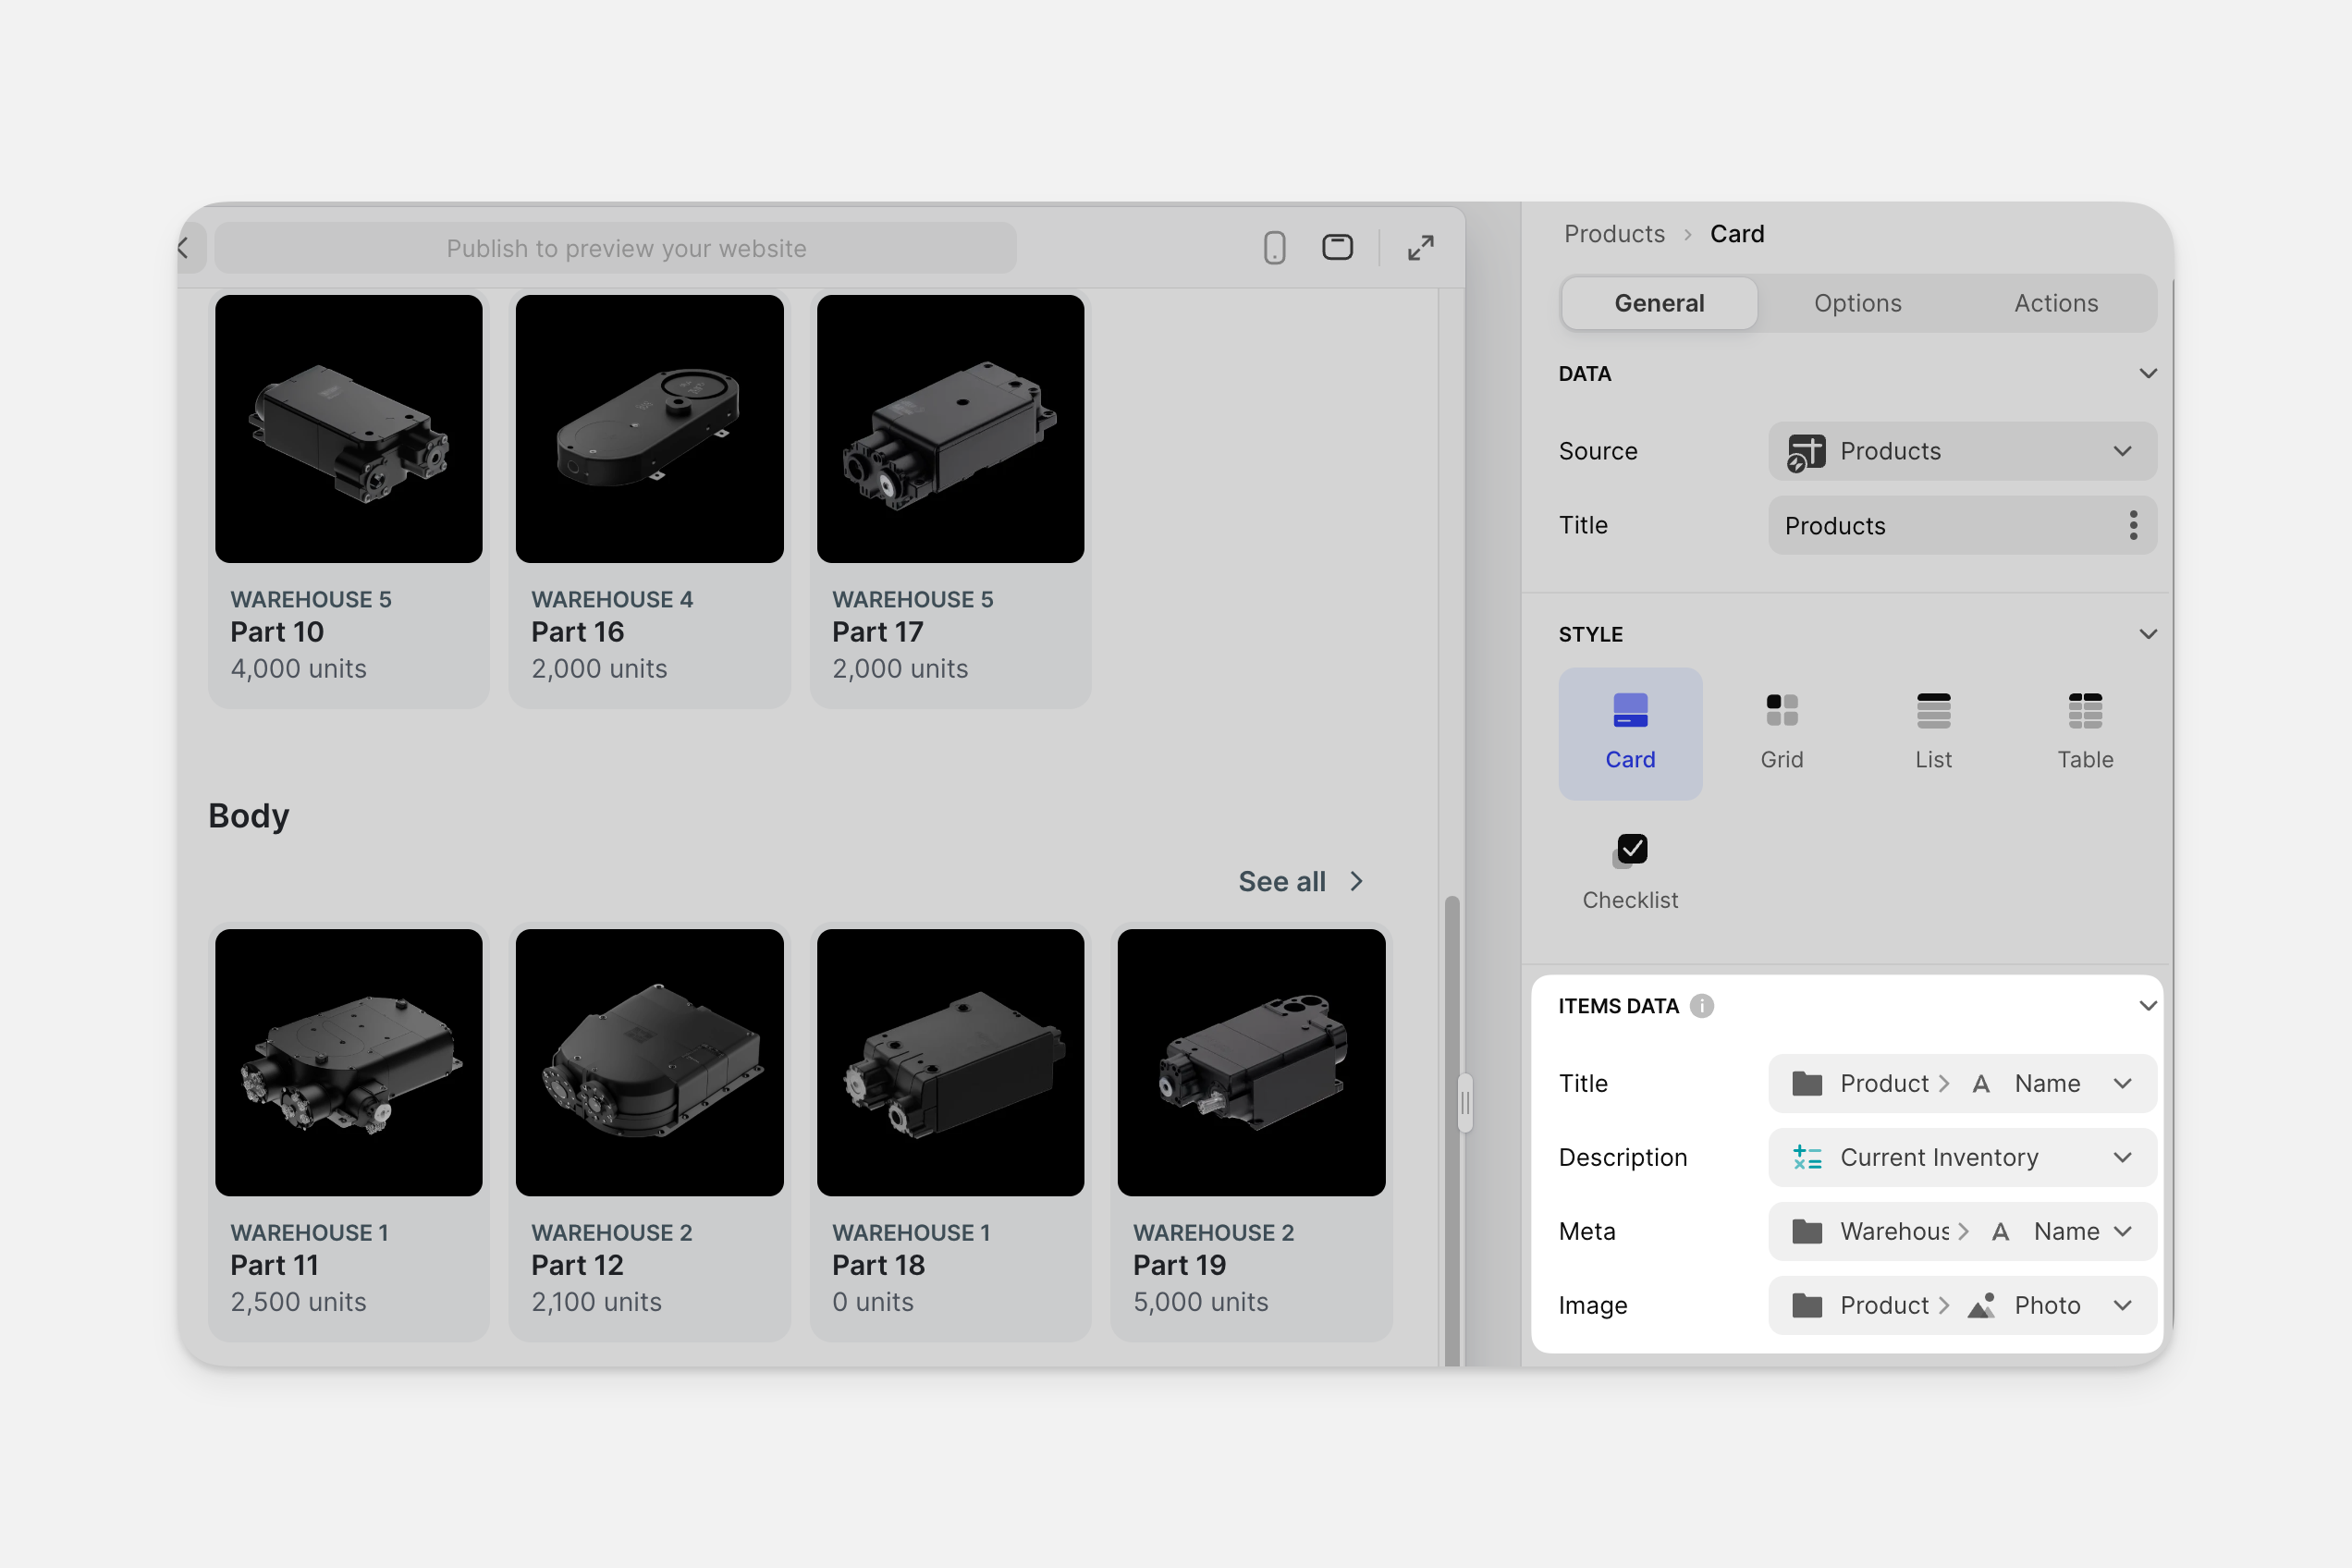Click the Part 10 title text
Viewport: 2352px width, 1568px height.
point(277,632)
